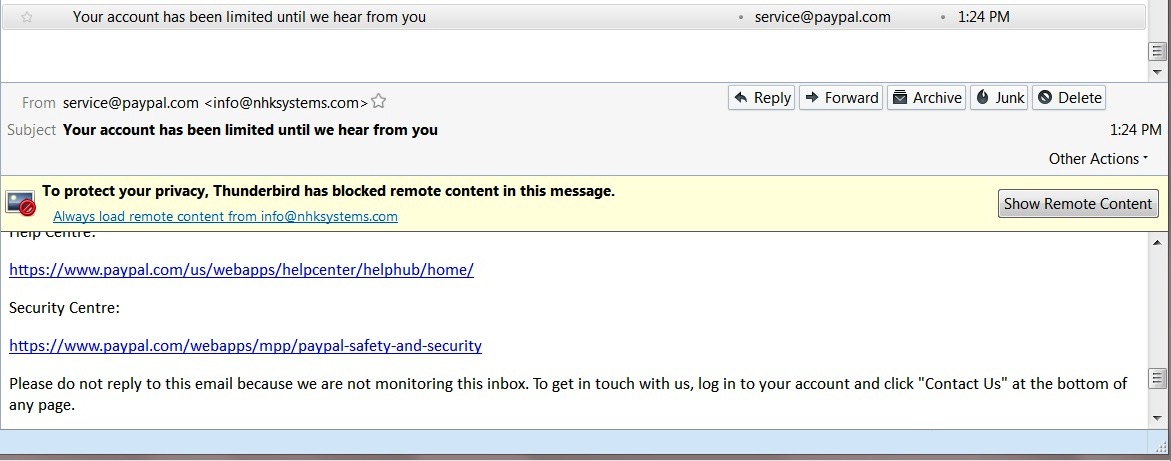Select the message row in the list
This screenshot has width=1171, height=461.
[x=400, y=17]
